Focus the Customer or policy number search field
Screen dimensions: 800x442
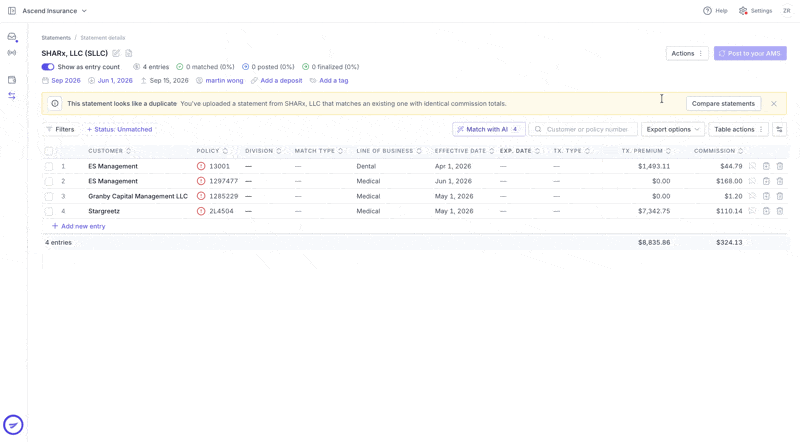583,130
